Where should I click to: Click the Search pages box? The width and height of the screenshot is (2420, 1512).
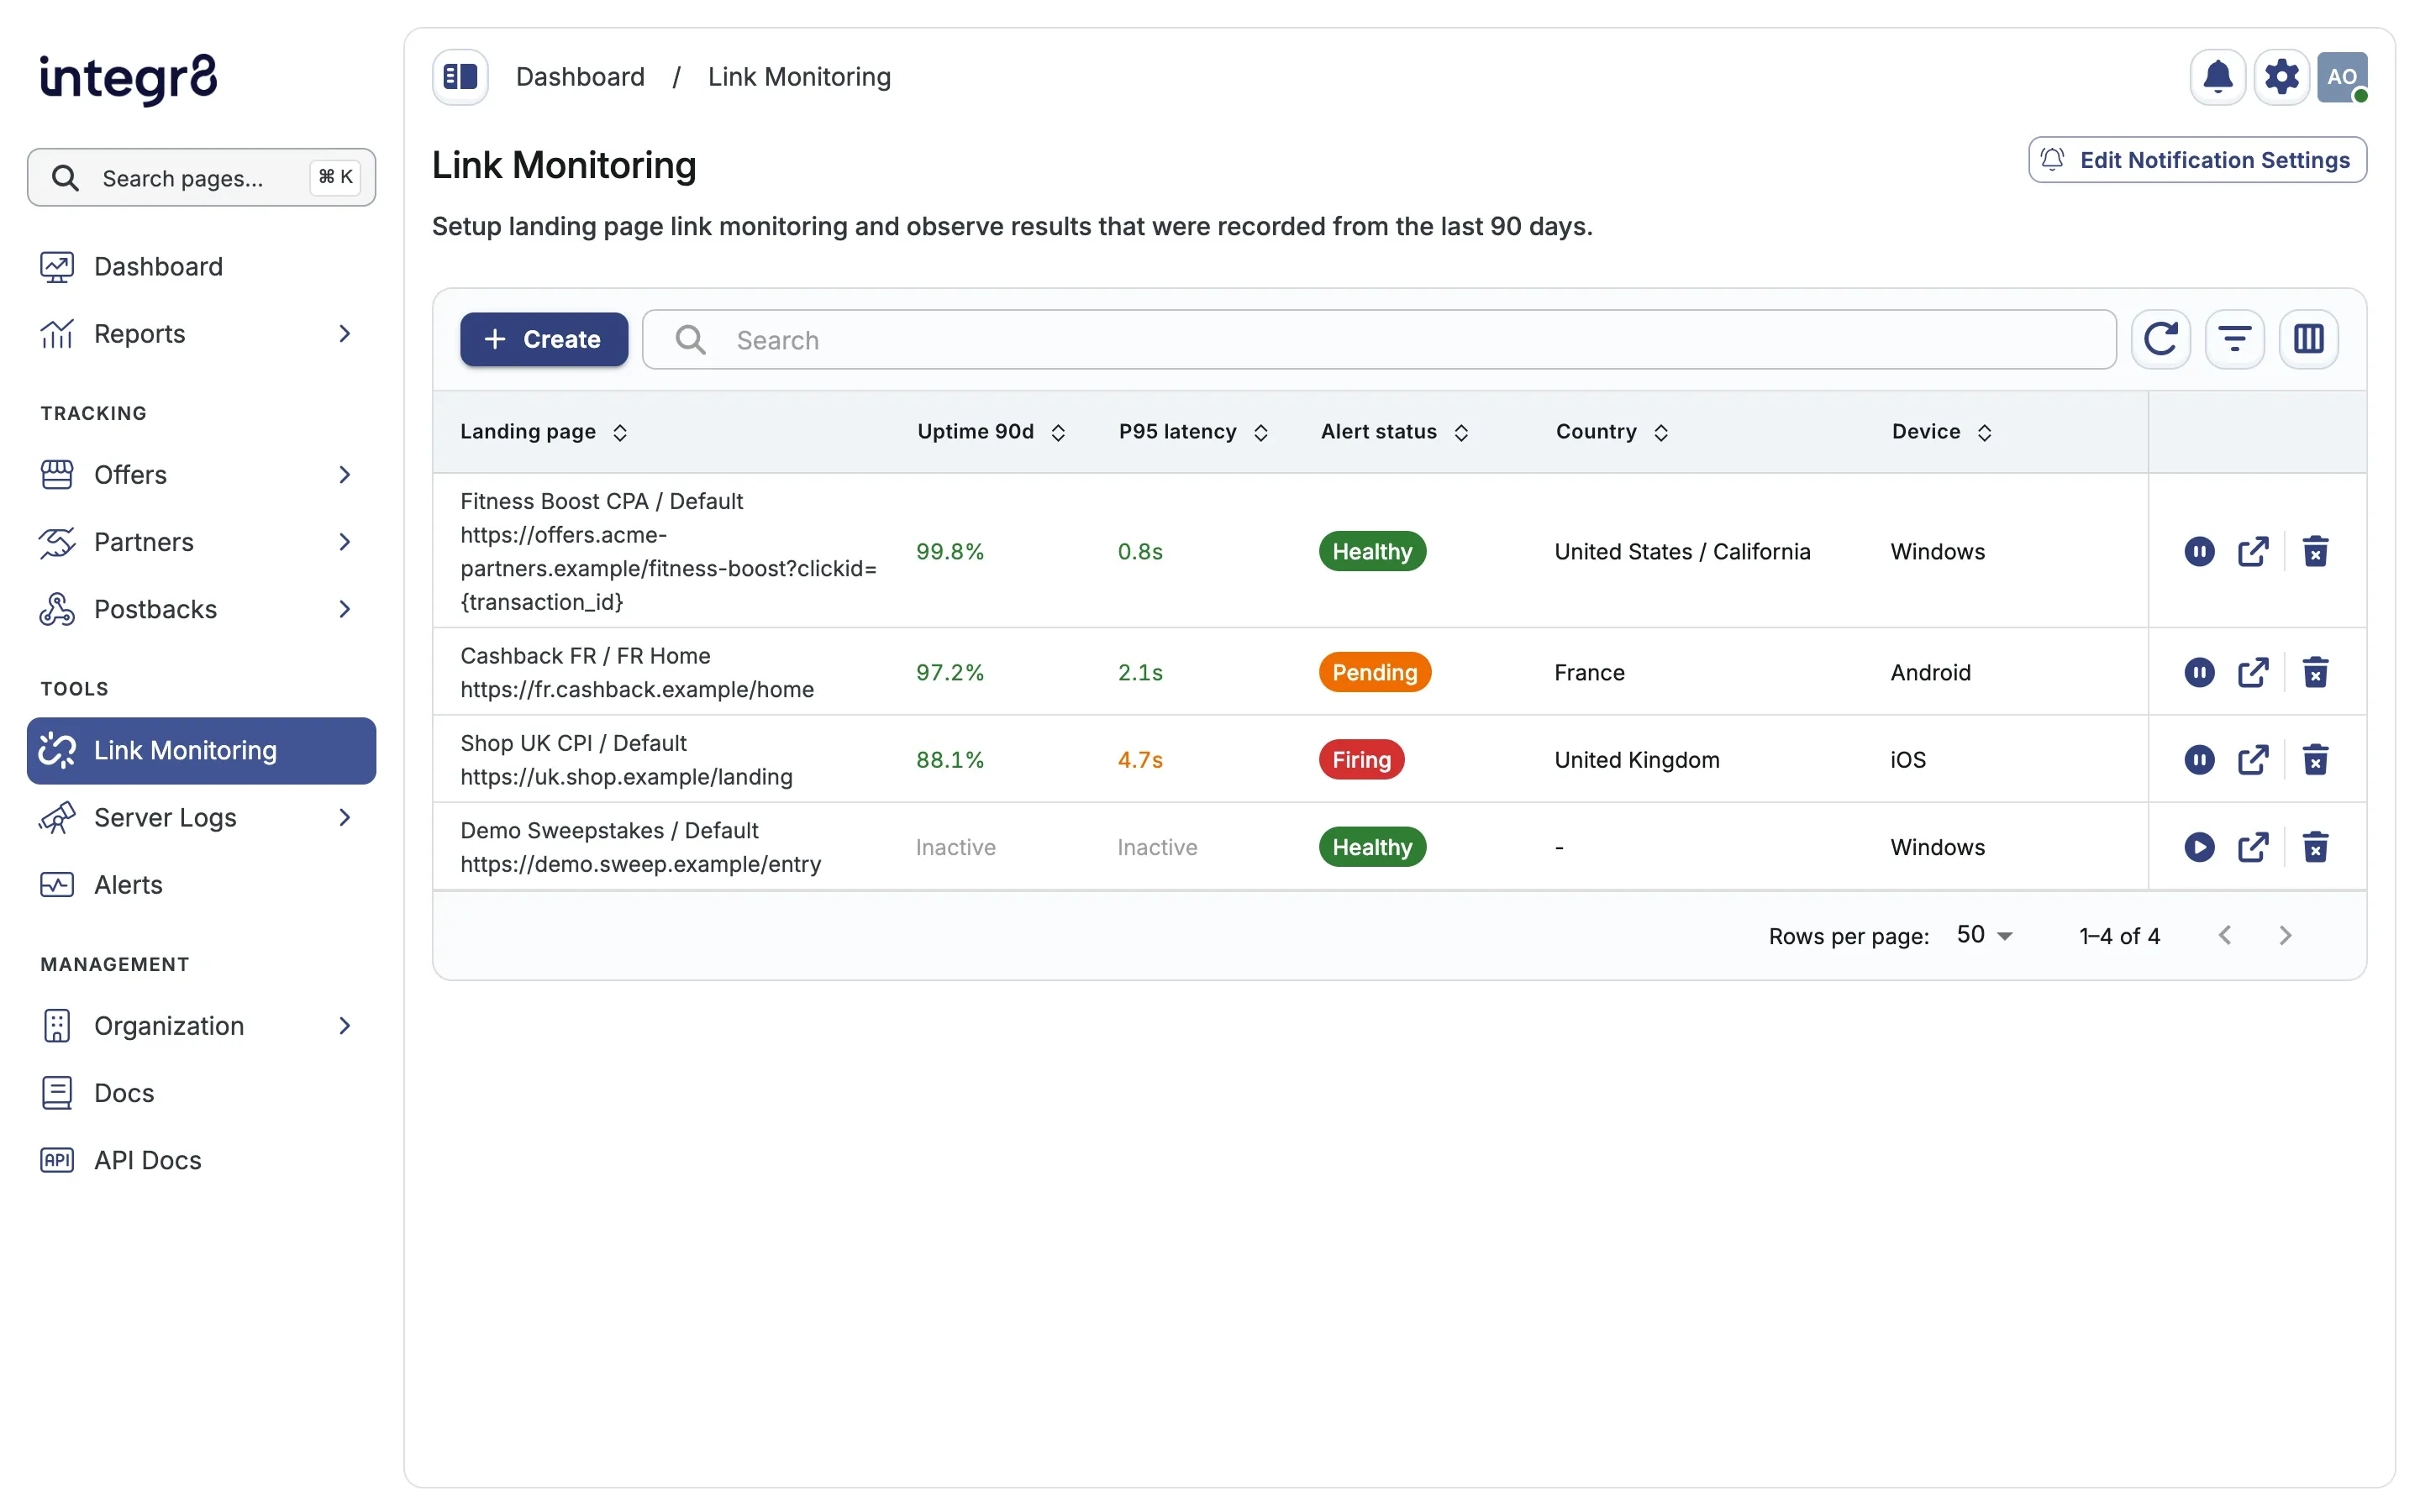point(201,178)
